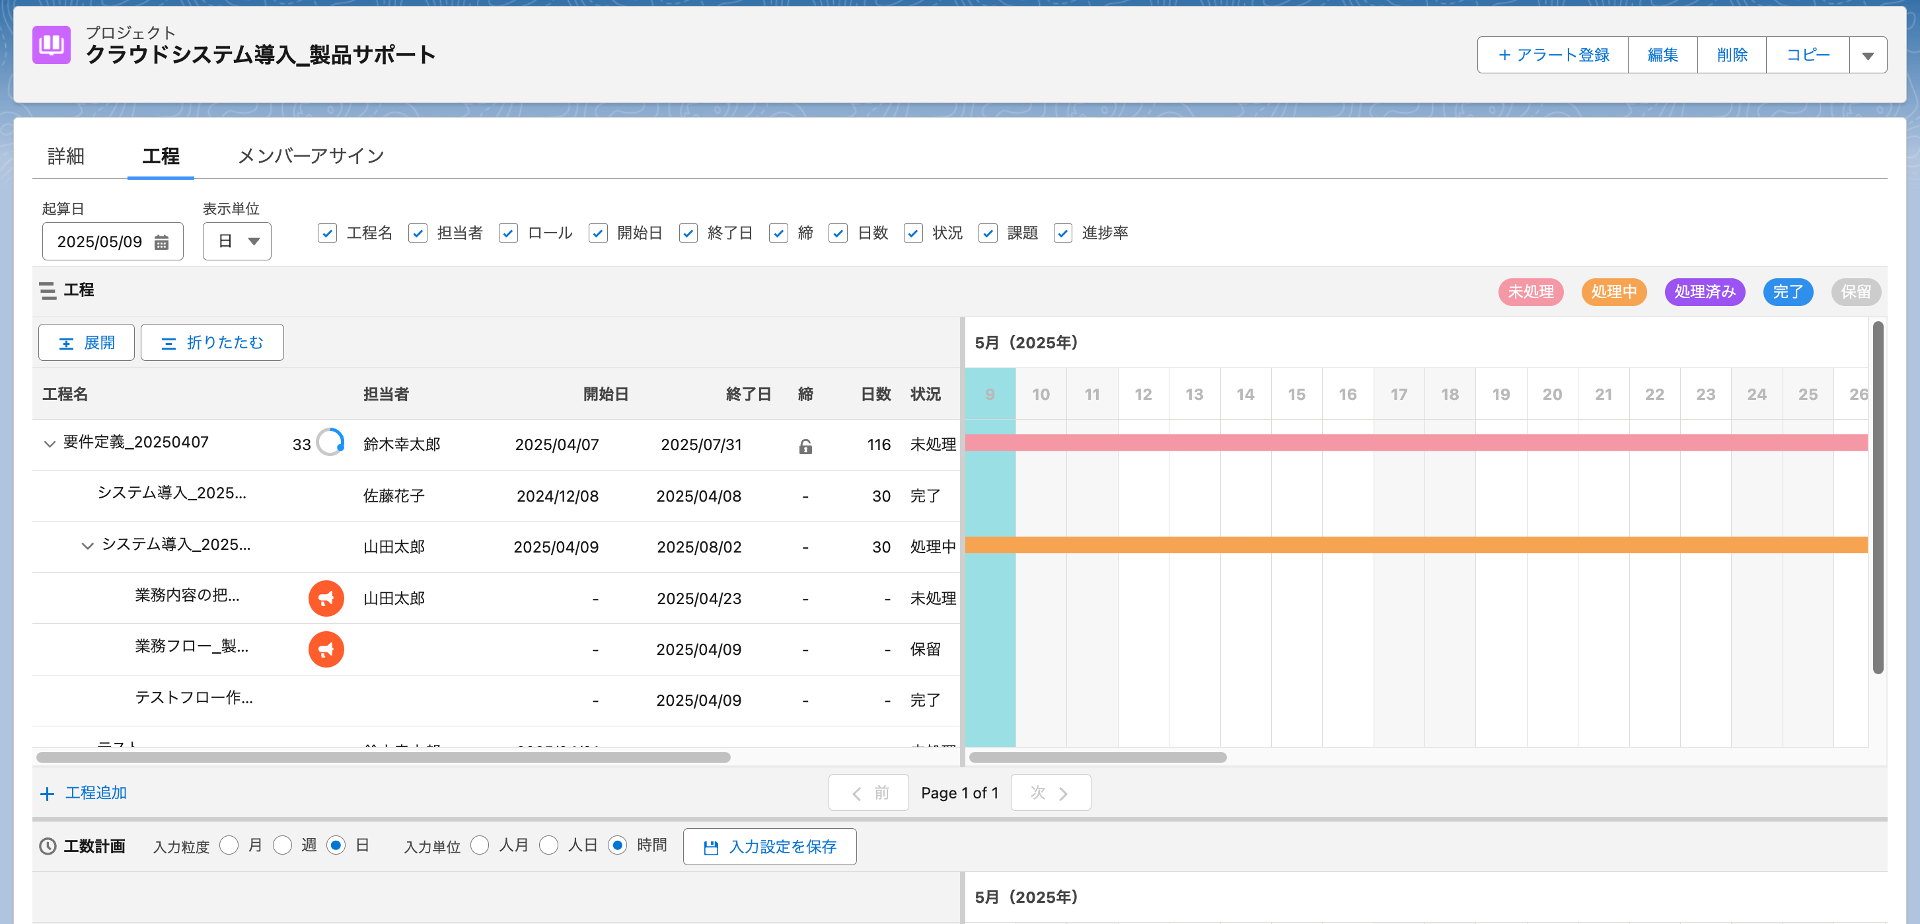The height and width of the screenshot is (924, 1920).
Task: Click the lock icon in 要件定義 row
Action: (805, 446)
